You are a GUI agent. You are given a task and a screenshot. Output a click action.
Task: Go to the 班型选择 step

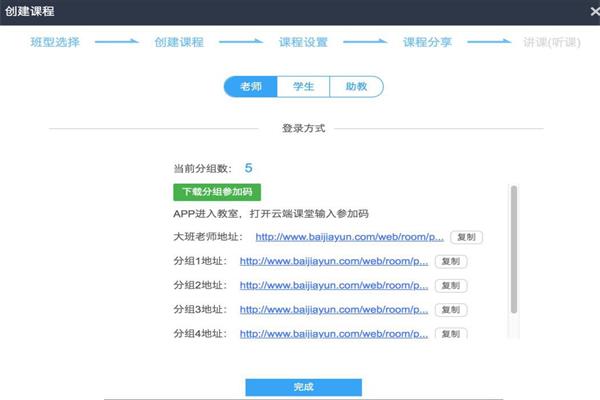pyautogui.click(x=55, y=43)
